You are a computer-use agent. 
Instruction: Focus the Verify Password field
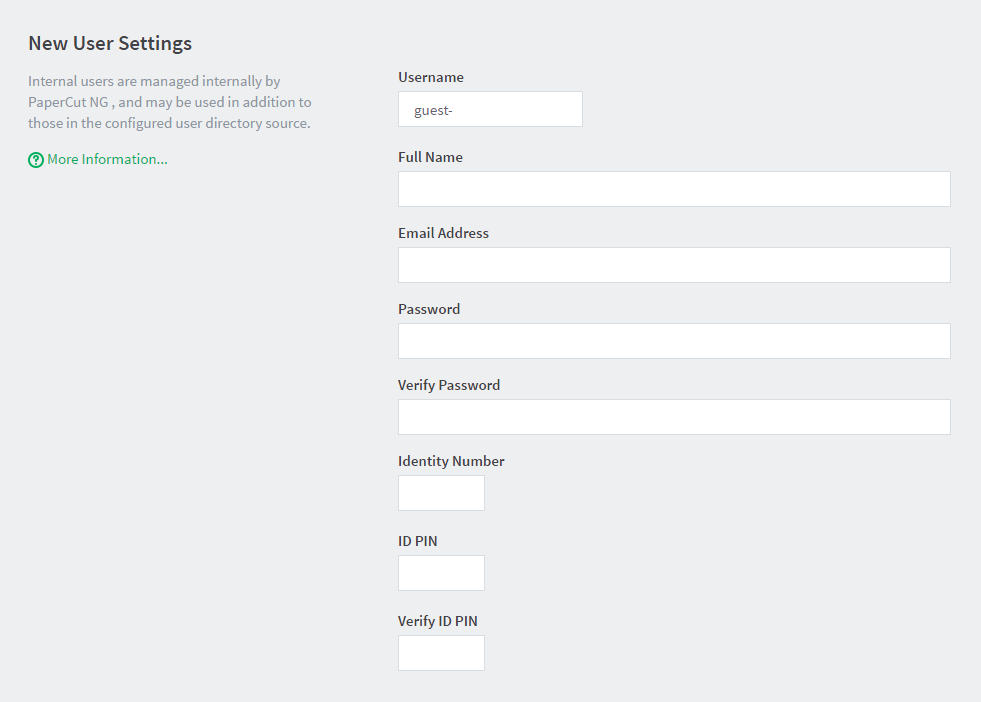click(x=674, y=417)
